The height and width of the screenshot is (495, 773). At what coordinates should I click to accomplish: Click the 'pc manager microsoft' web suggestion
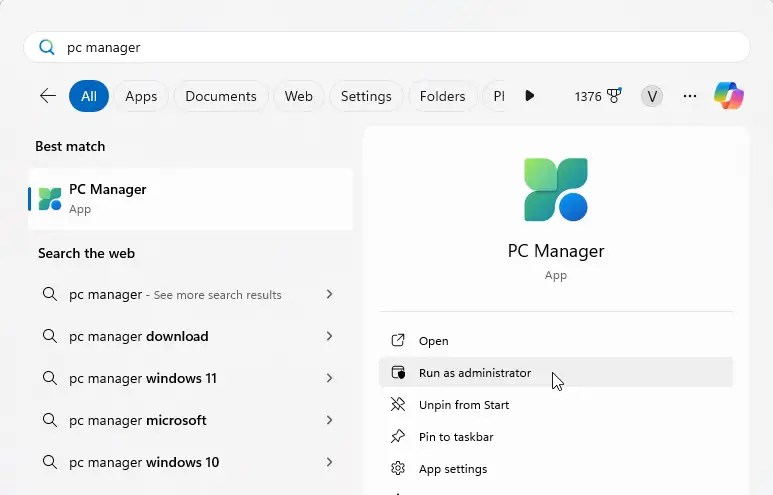190,420
